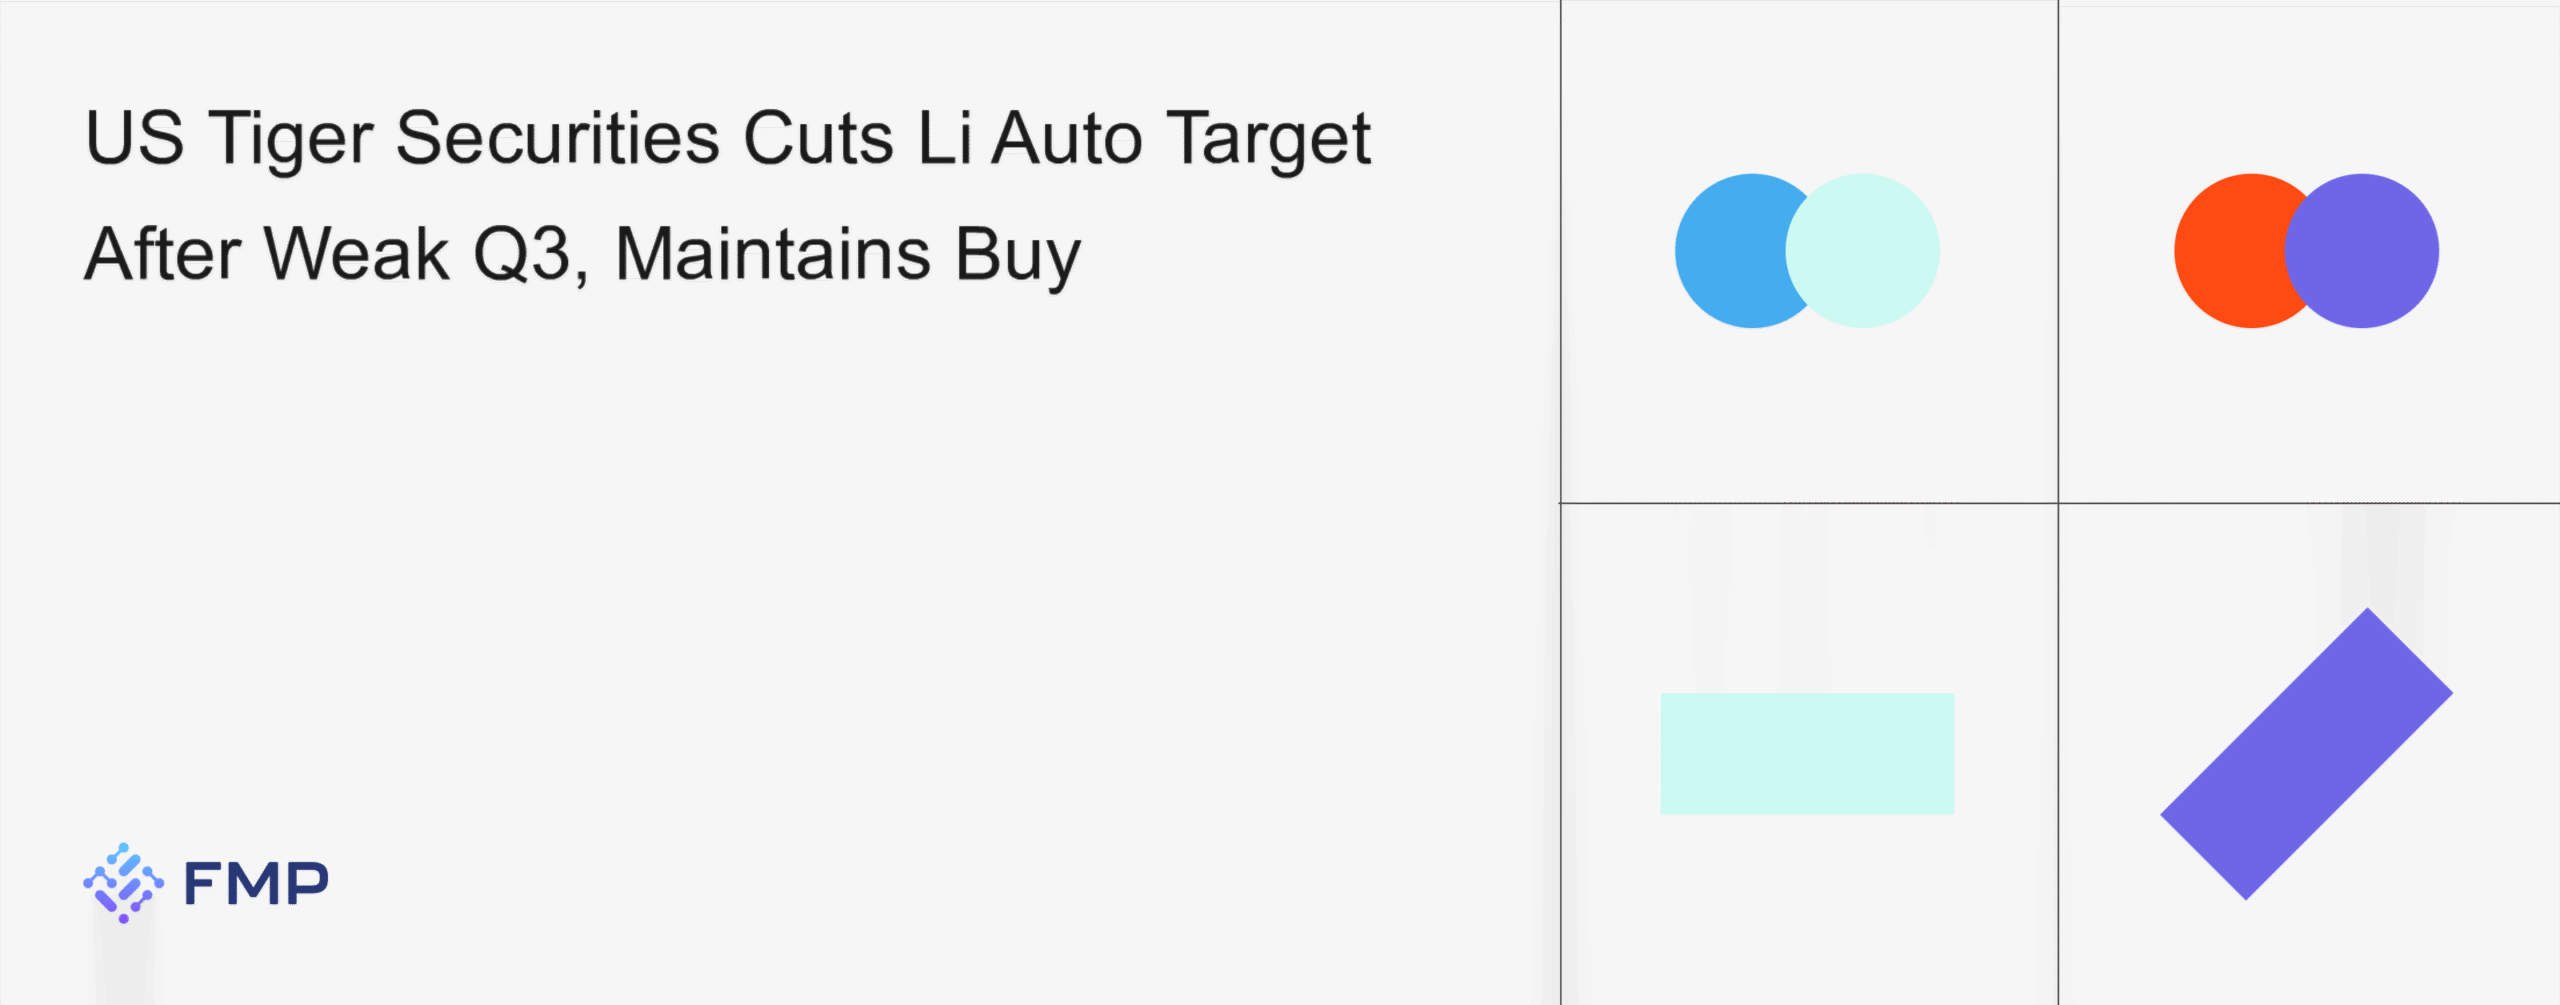Viewport: 2560px width, 1005px height.
Task: Click the word "After" in the headline
Action: click(x=162, y=254)
